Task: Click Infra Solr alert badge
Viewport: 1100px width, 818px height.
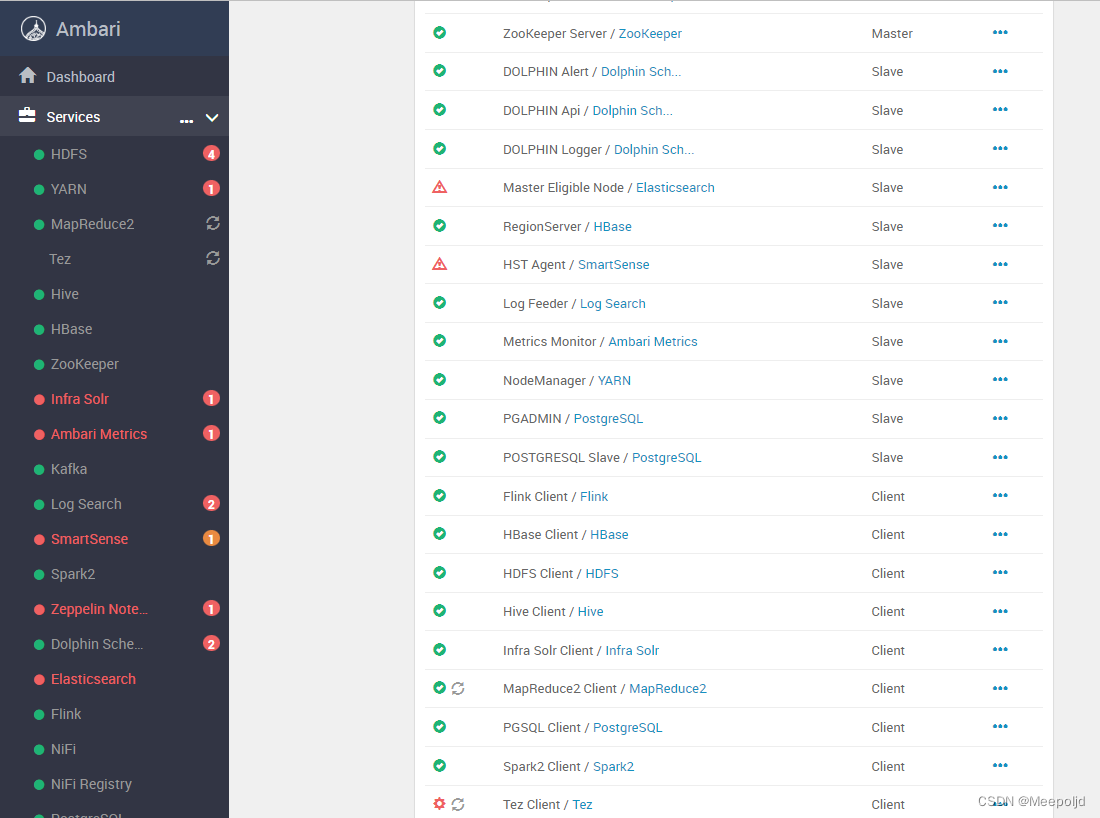Action: coord(211,398)
